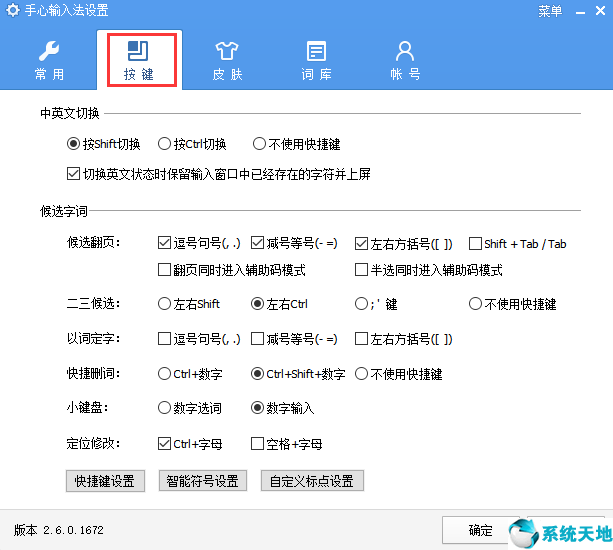Click the 候选翻页: label
This screenshot has width=613, height=550.
(93, 242)
